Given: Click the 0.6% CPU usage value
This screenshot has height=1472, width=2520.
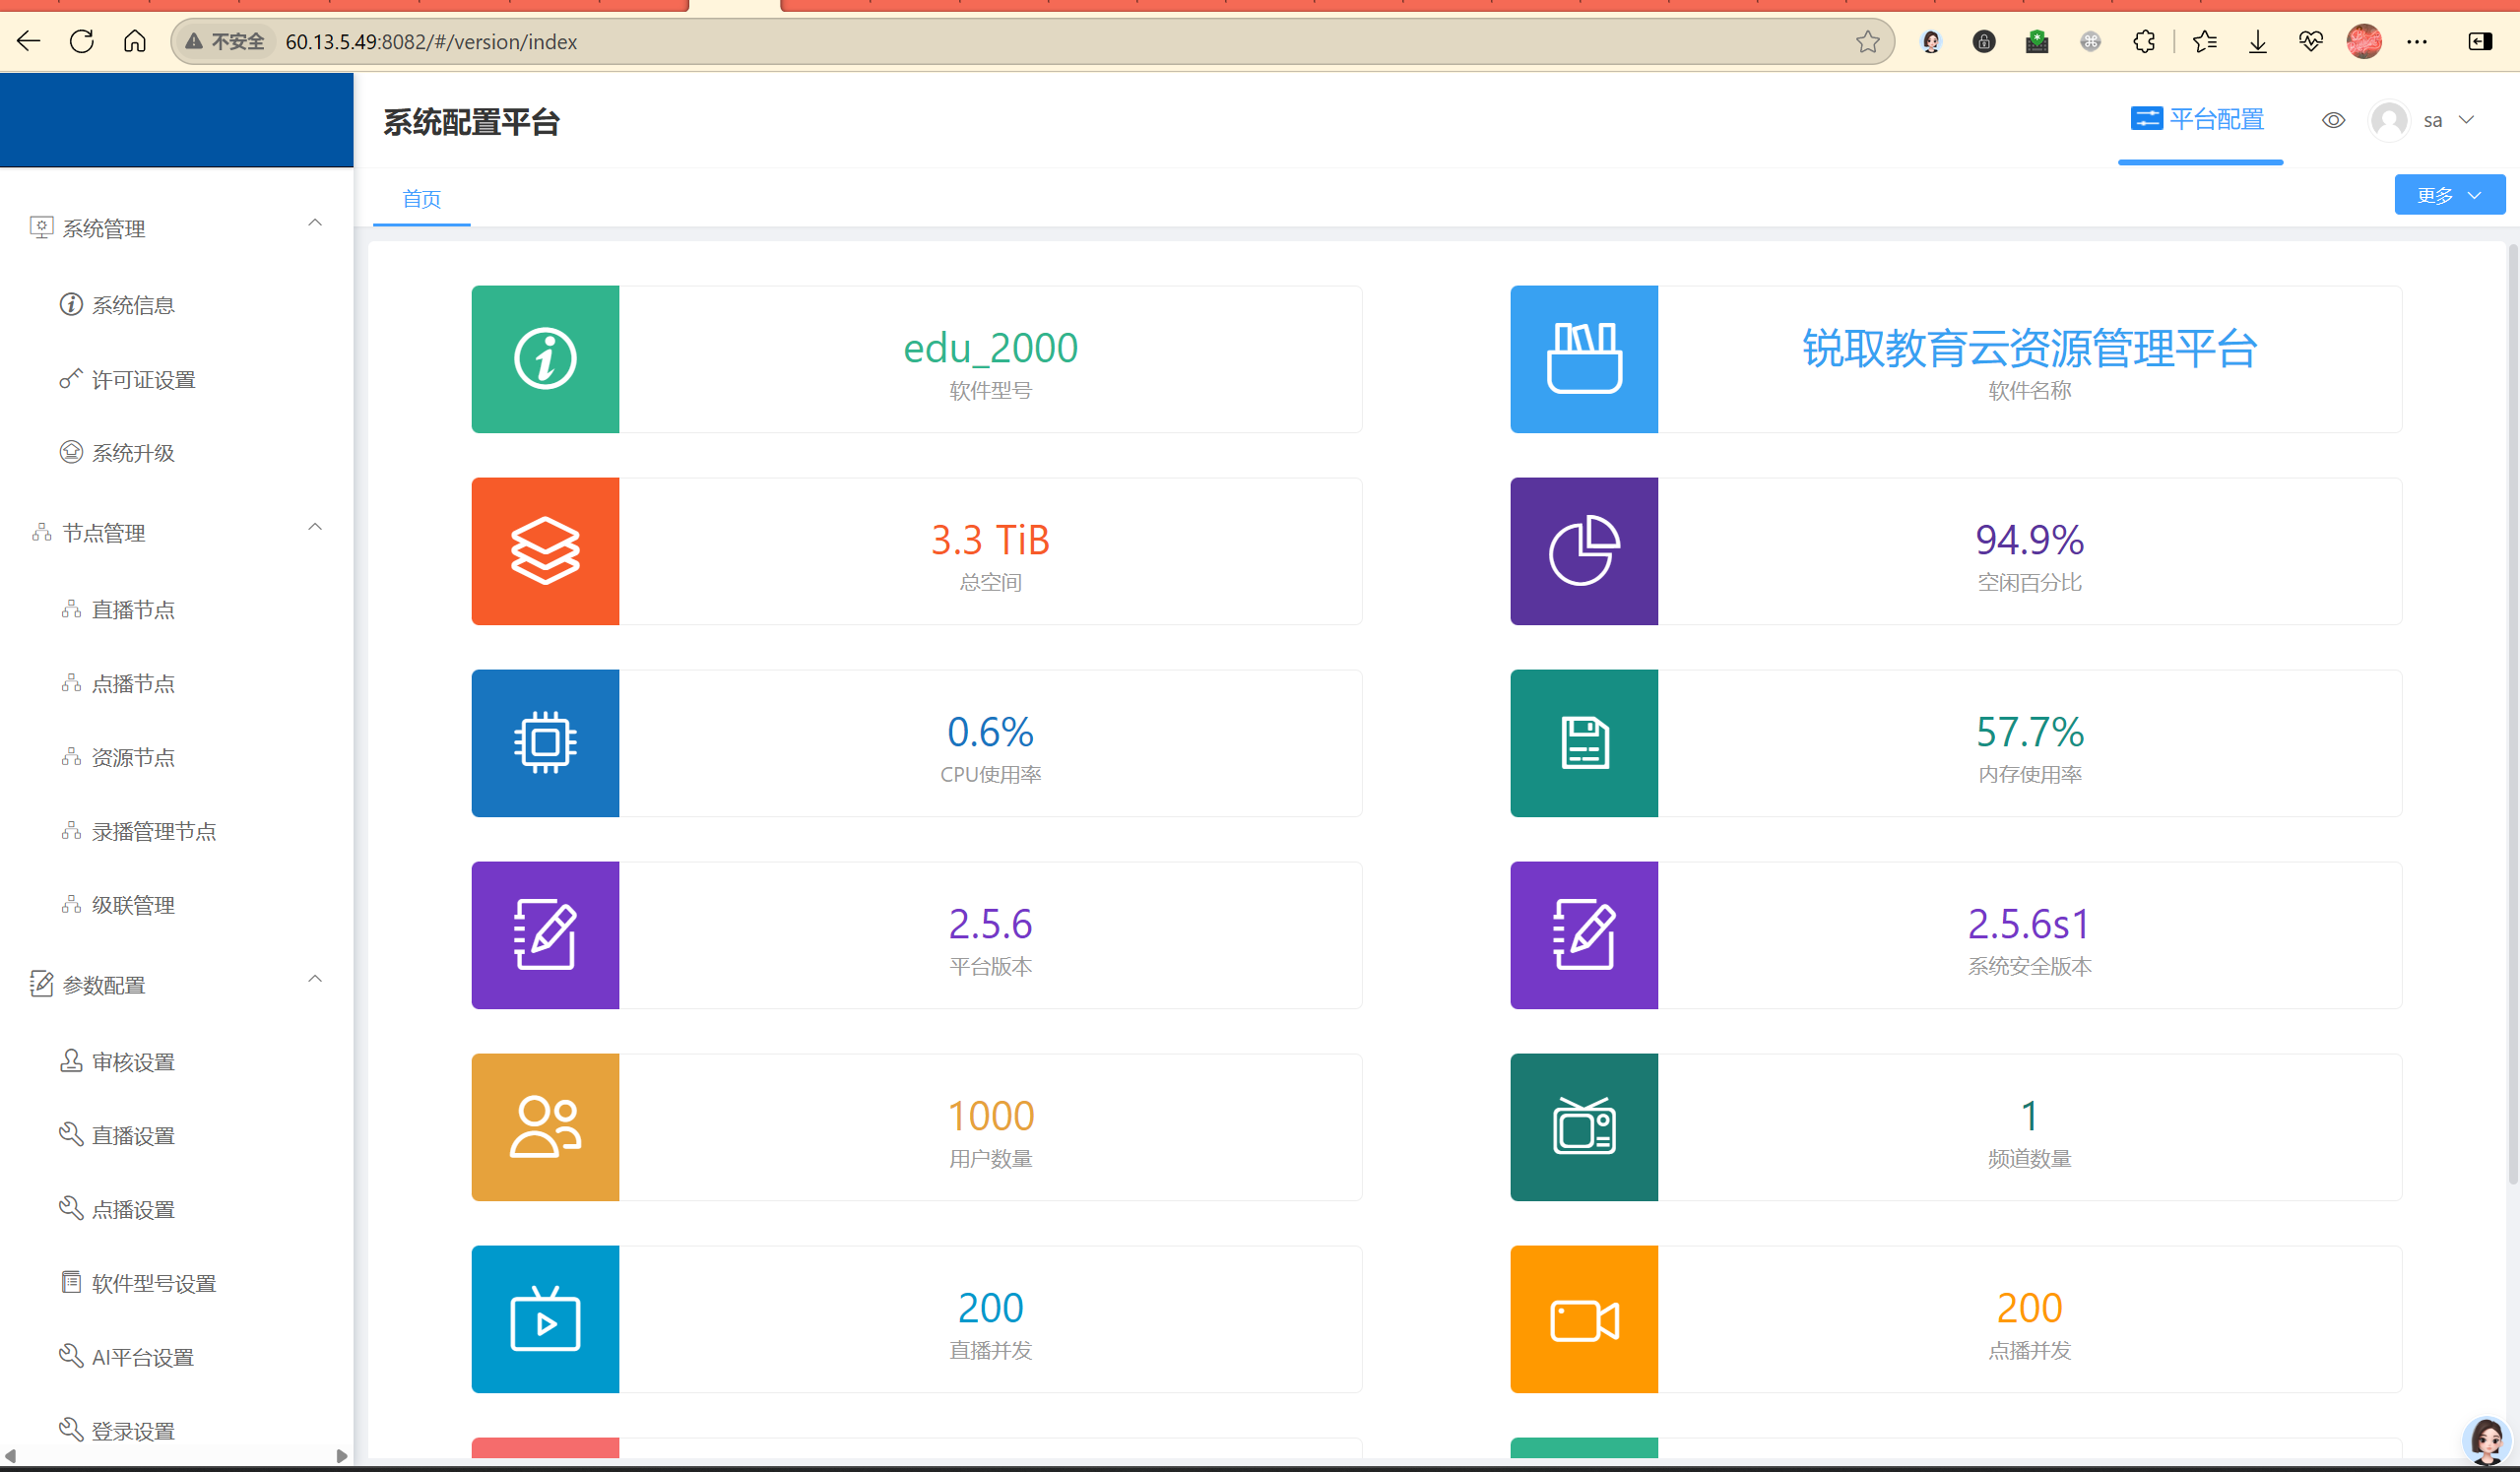Looking at the screenshot, I should [x=990, y=732].
